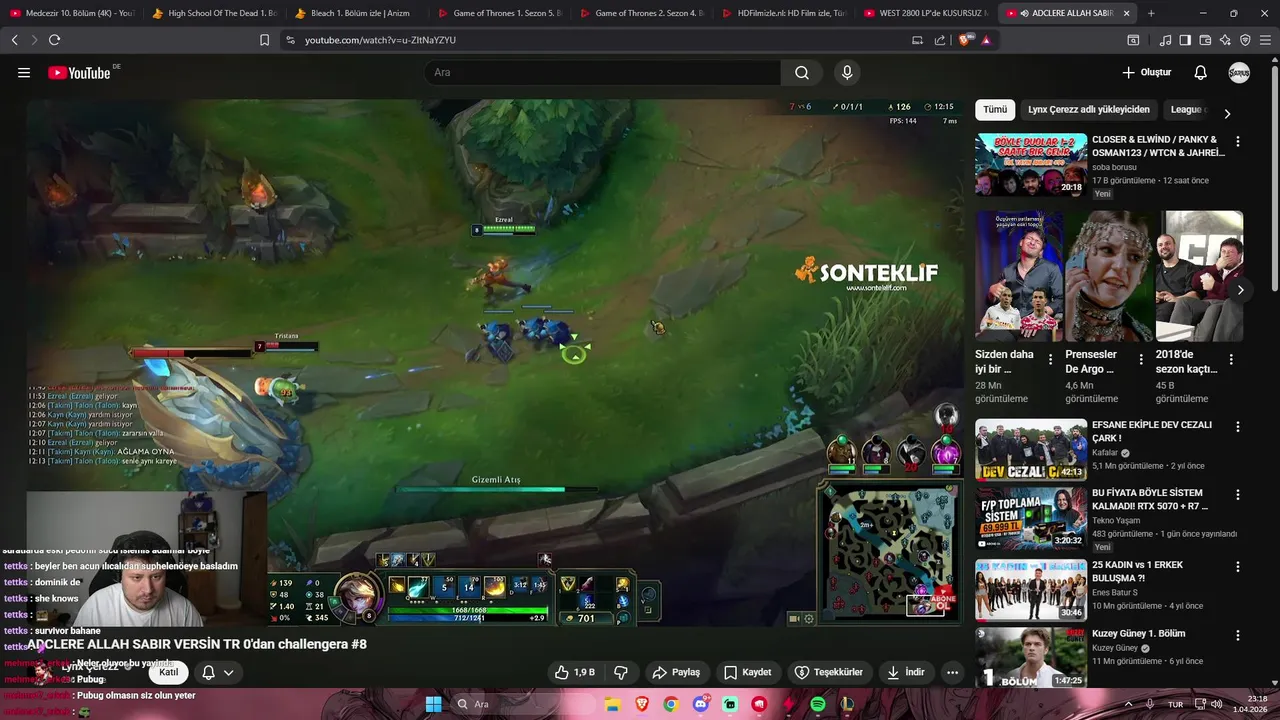Image resolution: width=1280 pixels, height=720 pixels.
Task: Open options for Prensesler De Argo short
Action: click(1141, 359)
